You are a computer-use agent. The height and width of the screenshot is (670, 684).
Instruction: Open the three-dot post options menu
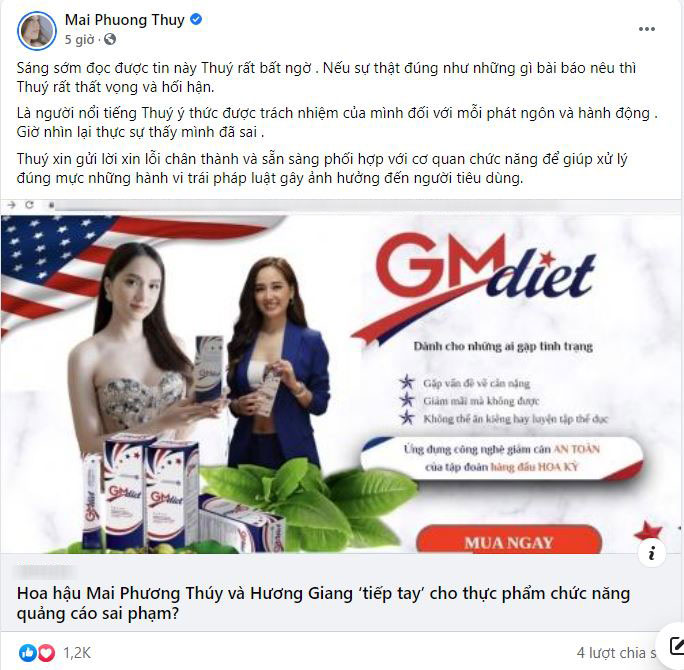(646, 29)
